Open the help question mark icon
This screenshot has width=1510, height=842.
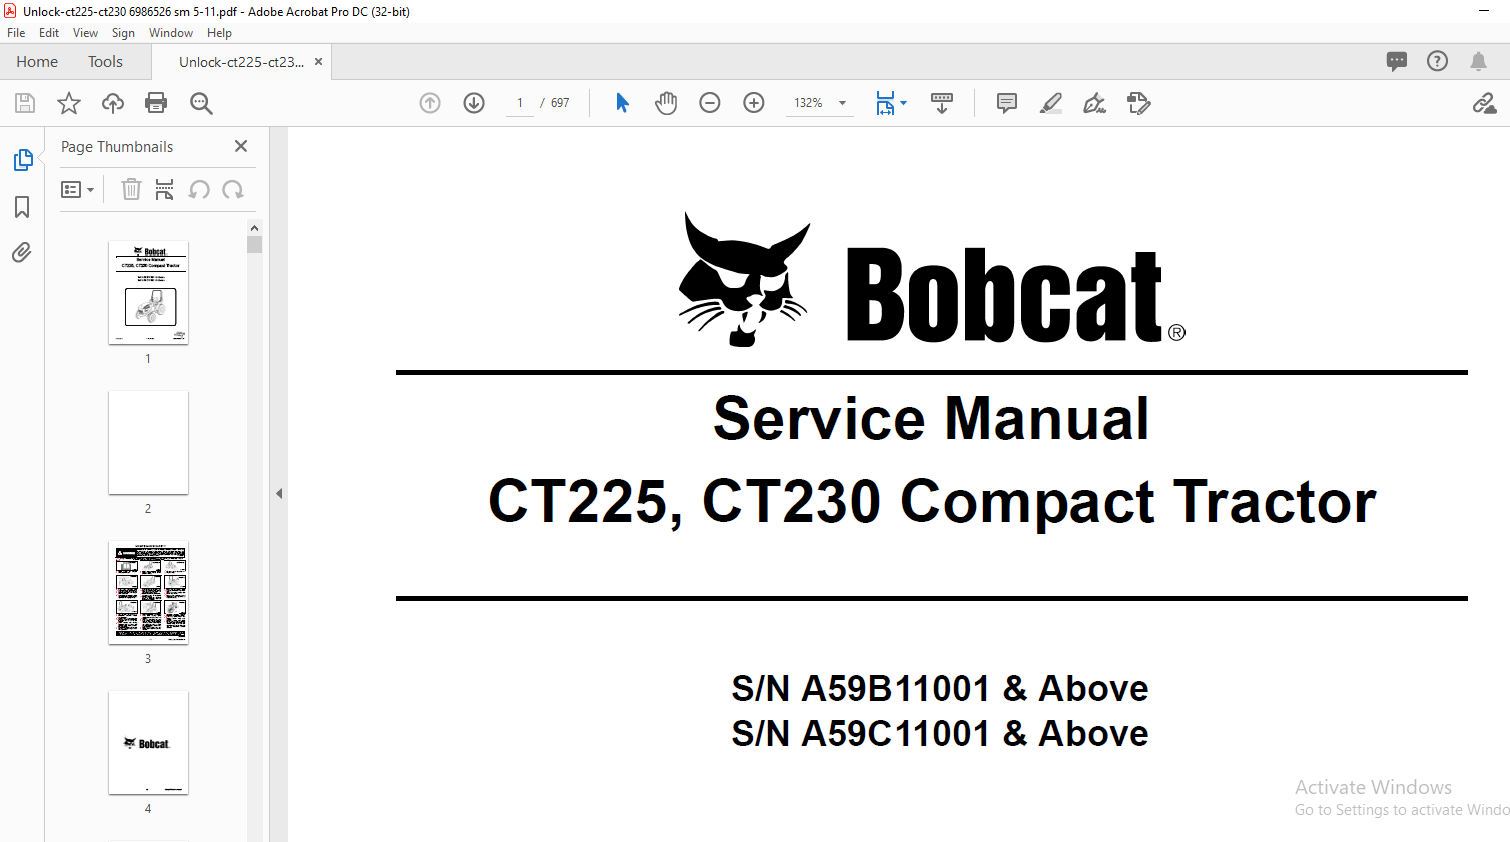[1437, 61]
